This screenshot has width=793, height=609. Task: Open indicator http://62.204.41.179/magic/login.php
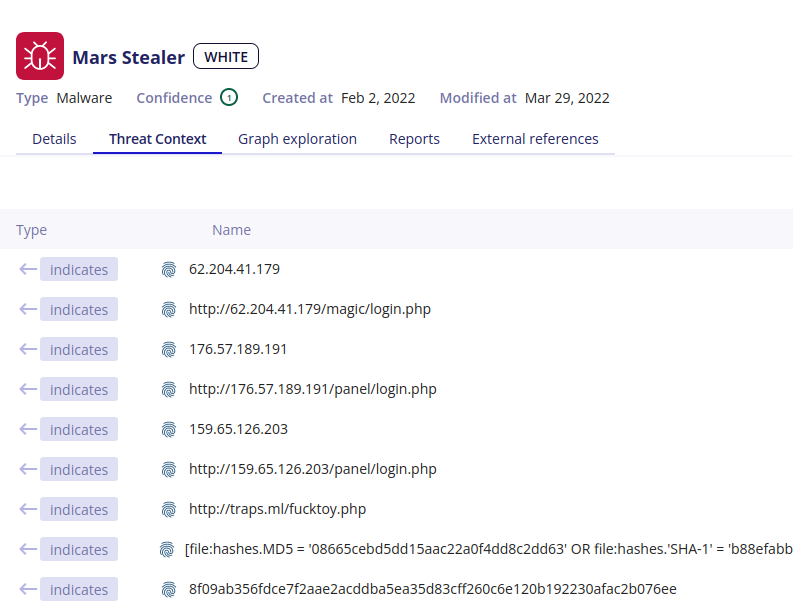[x=310, y=309]
